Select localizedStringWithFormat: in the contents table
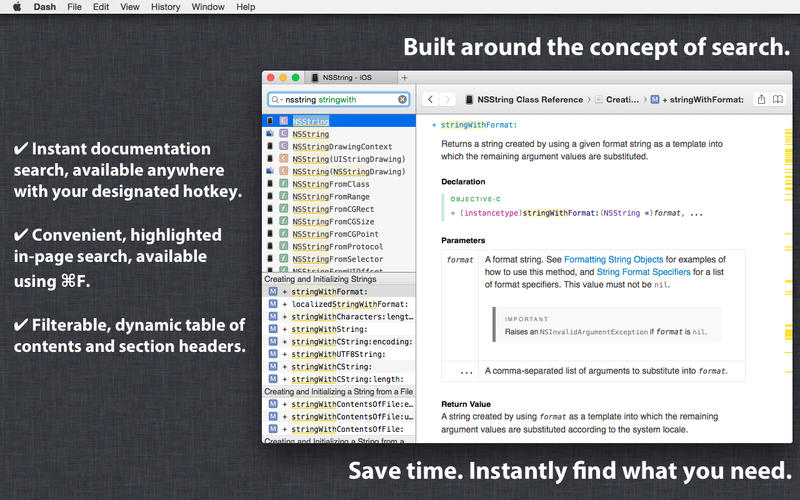The height and width of the screenshot is (500, 800). pos(343,303)
